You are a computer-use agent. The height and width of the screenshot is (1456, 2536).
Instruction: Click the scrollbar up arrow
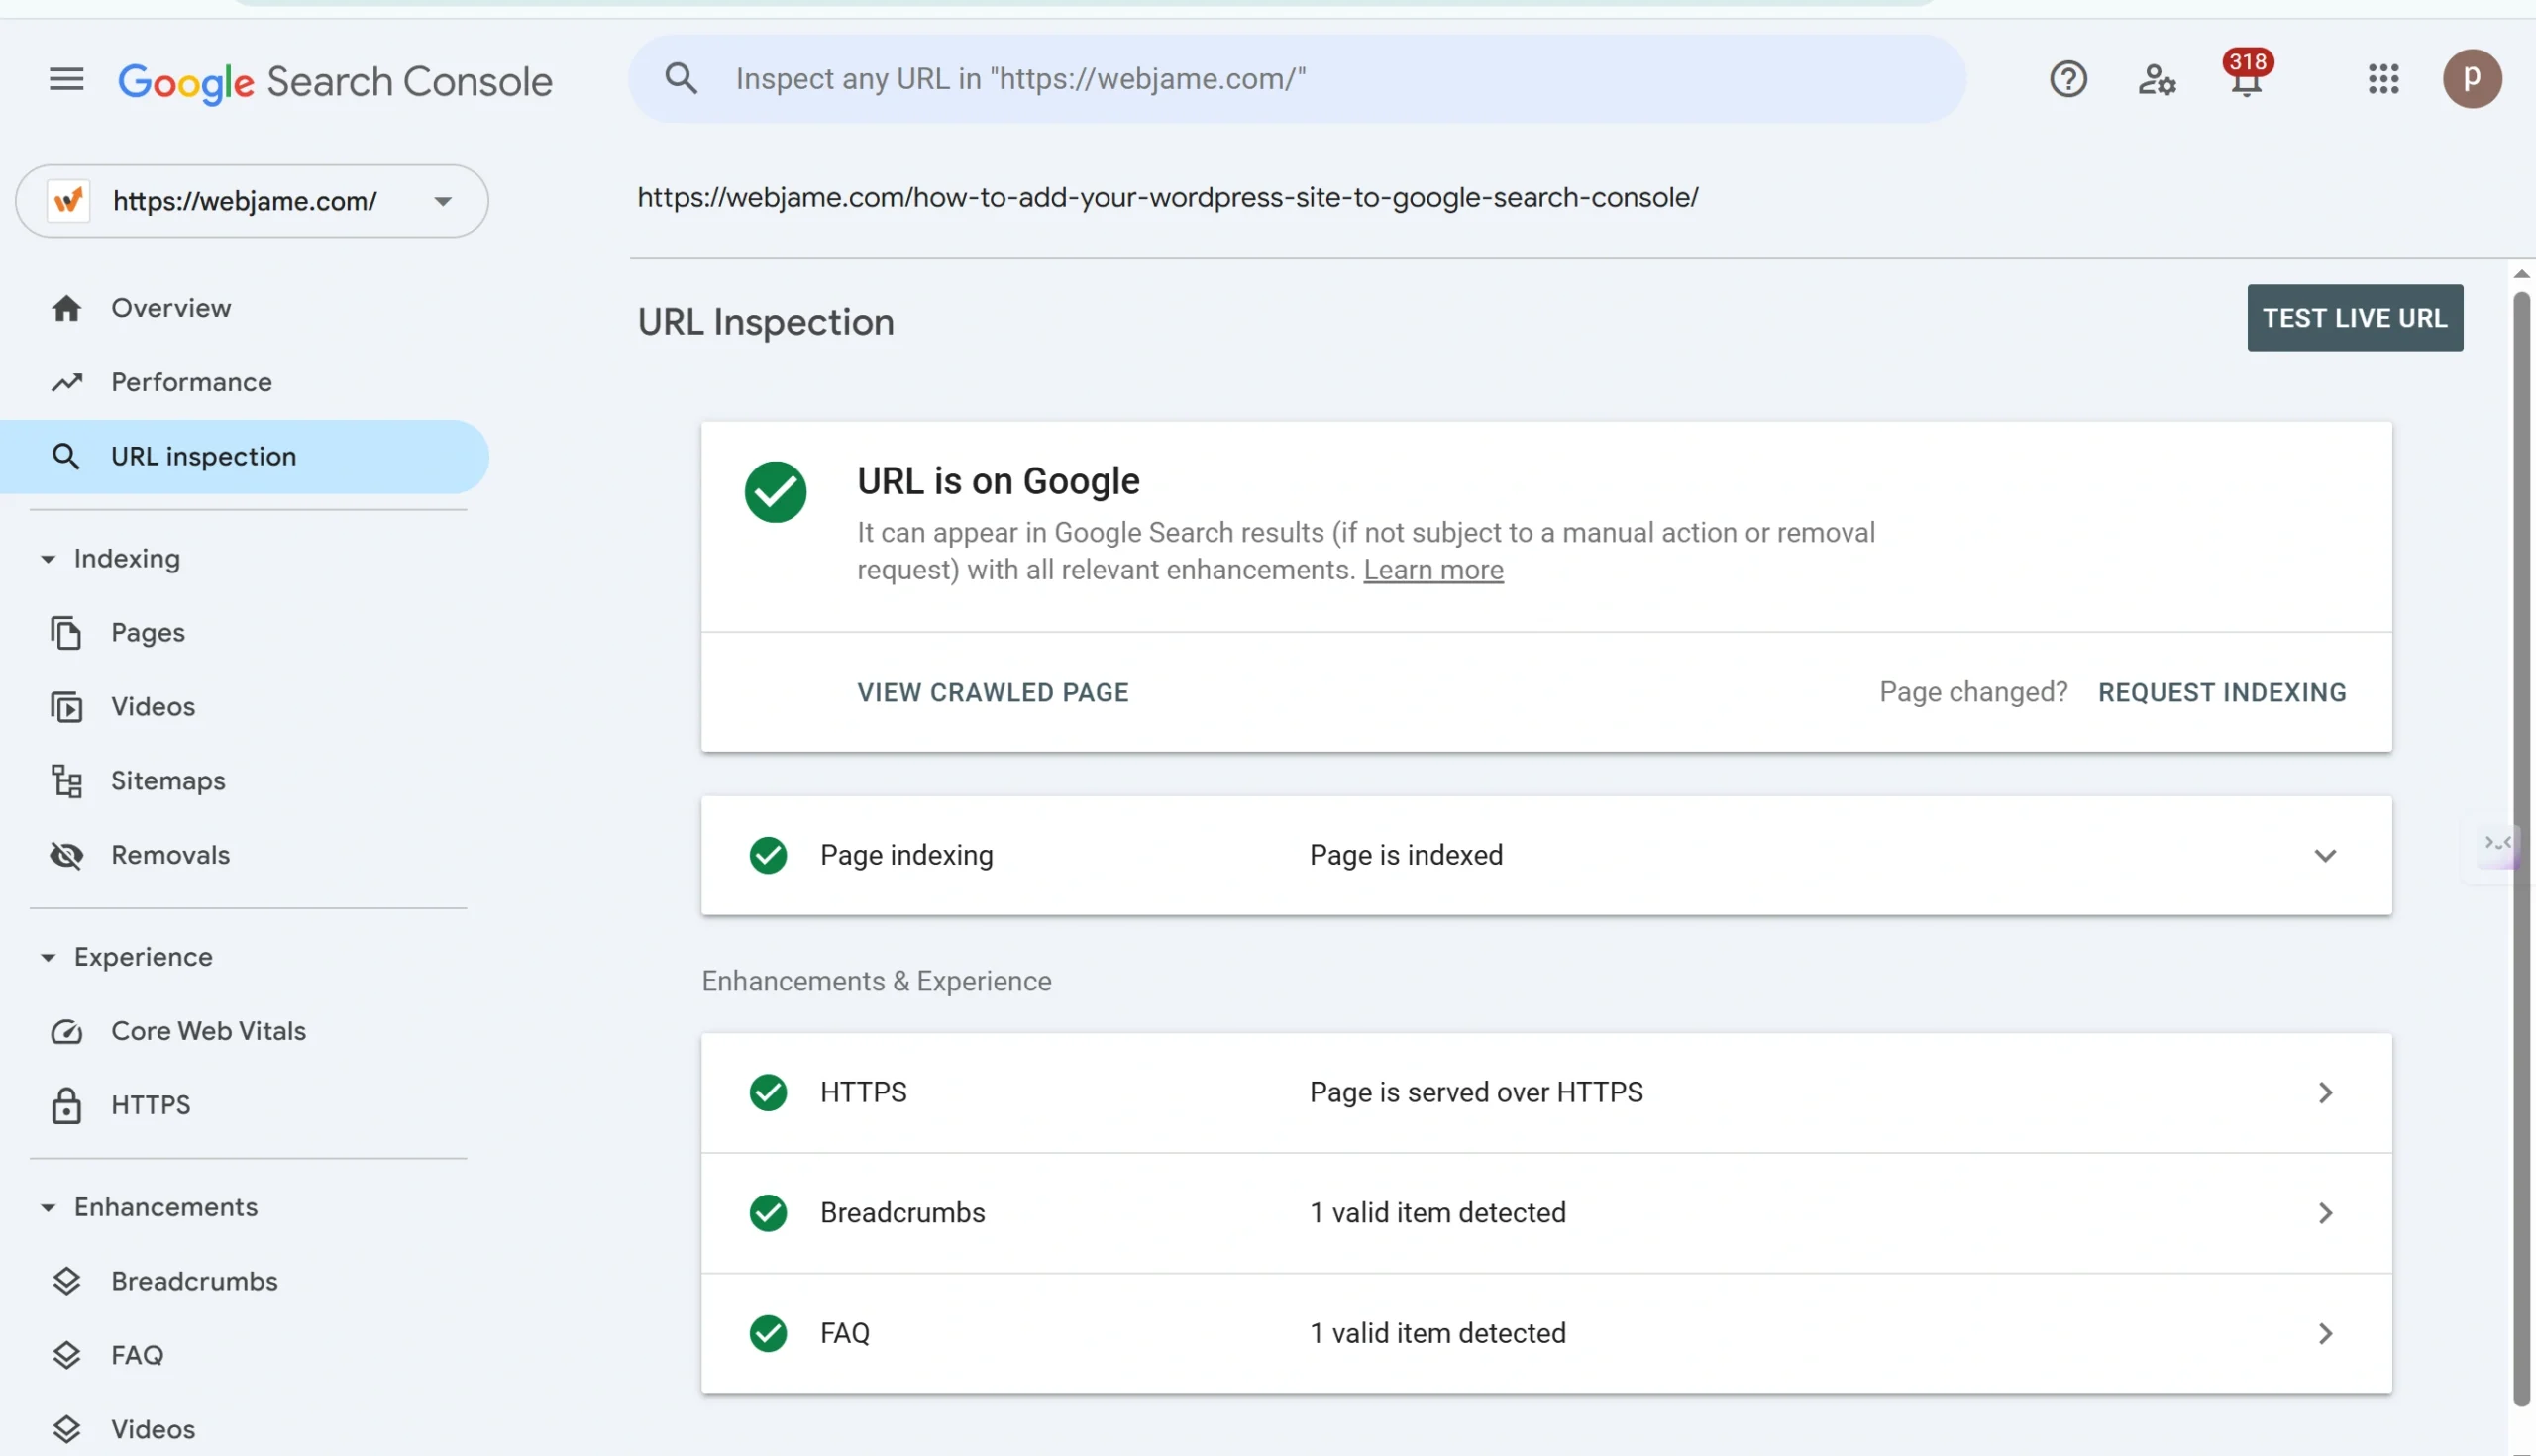point(2522,274)
